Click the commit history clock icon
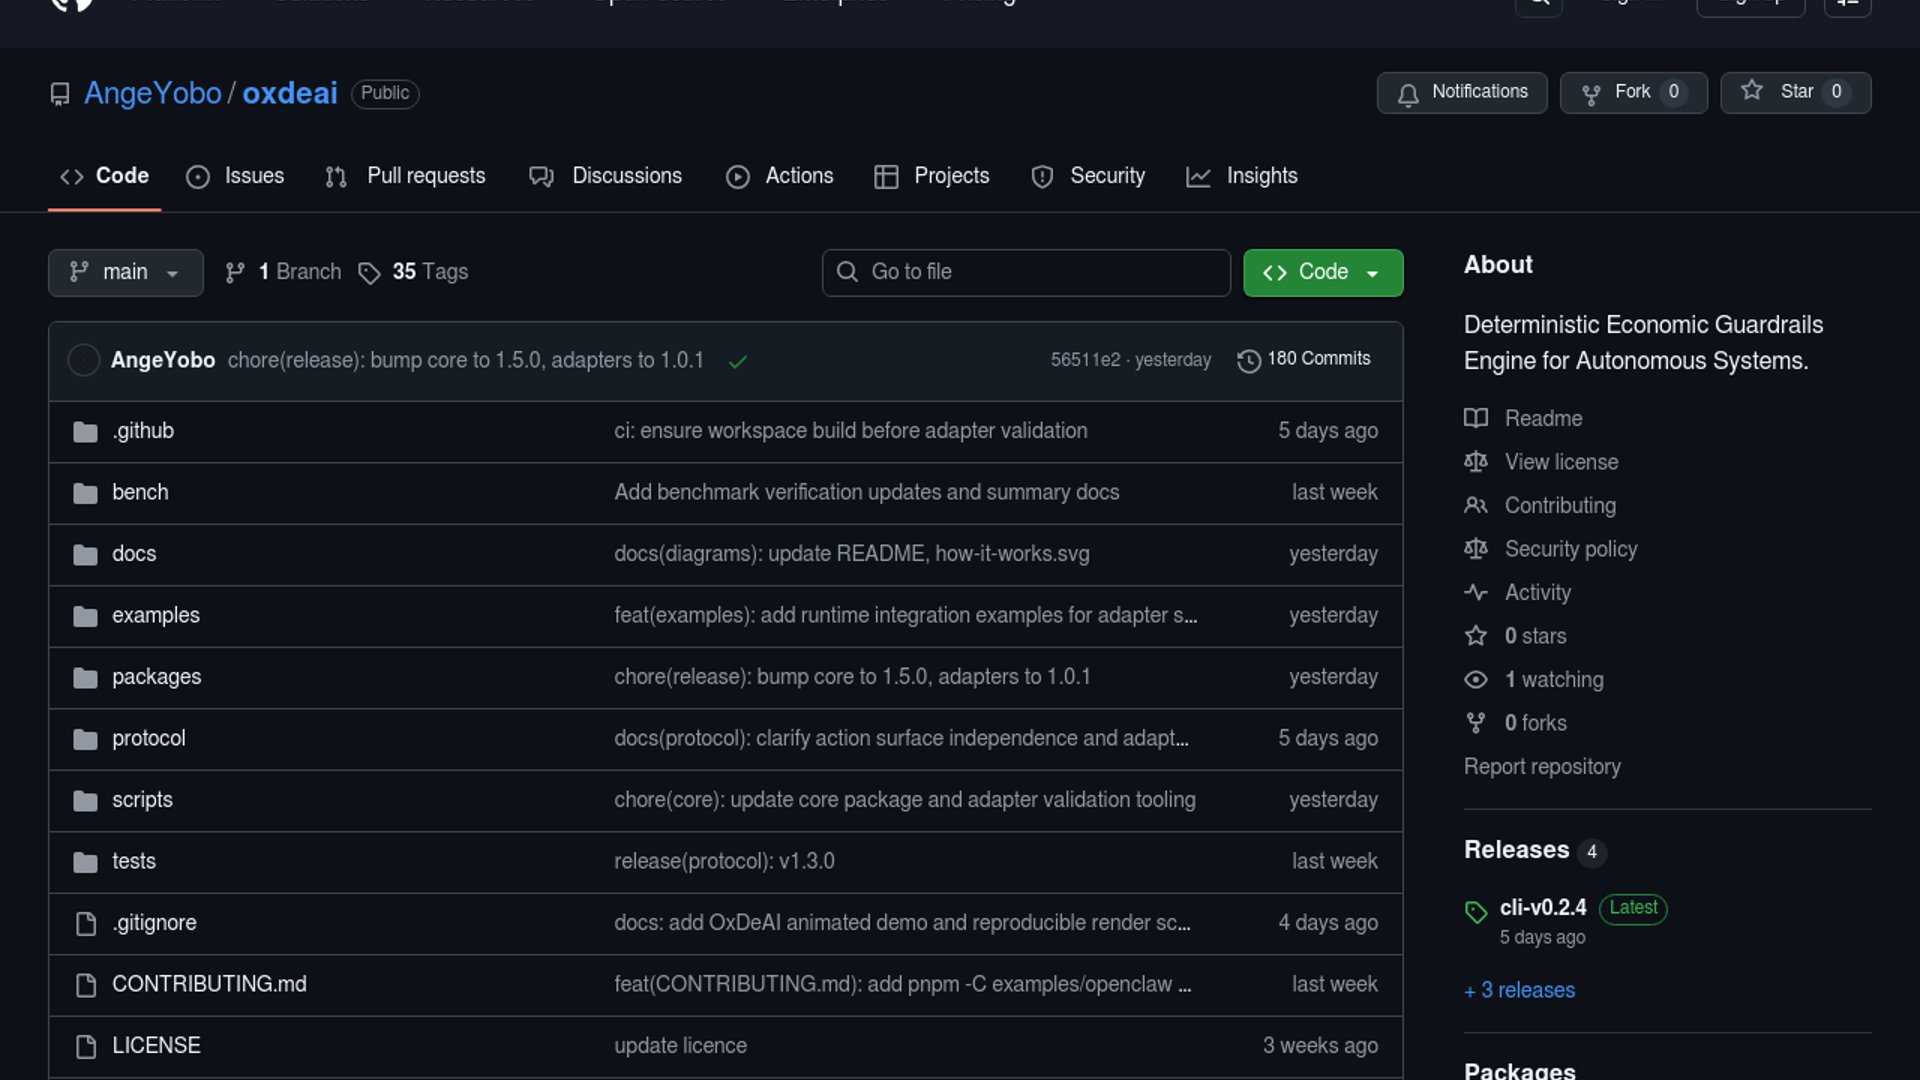Screen dimensions: 1920x1080 coord(1248,361)
